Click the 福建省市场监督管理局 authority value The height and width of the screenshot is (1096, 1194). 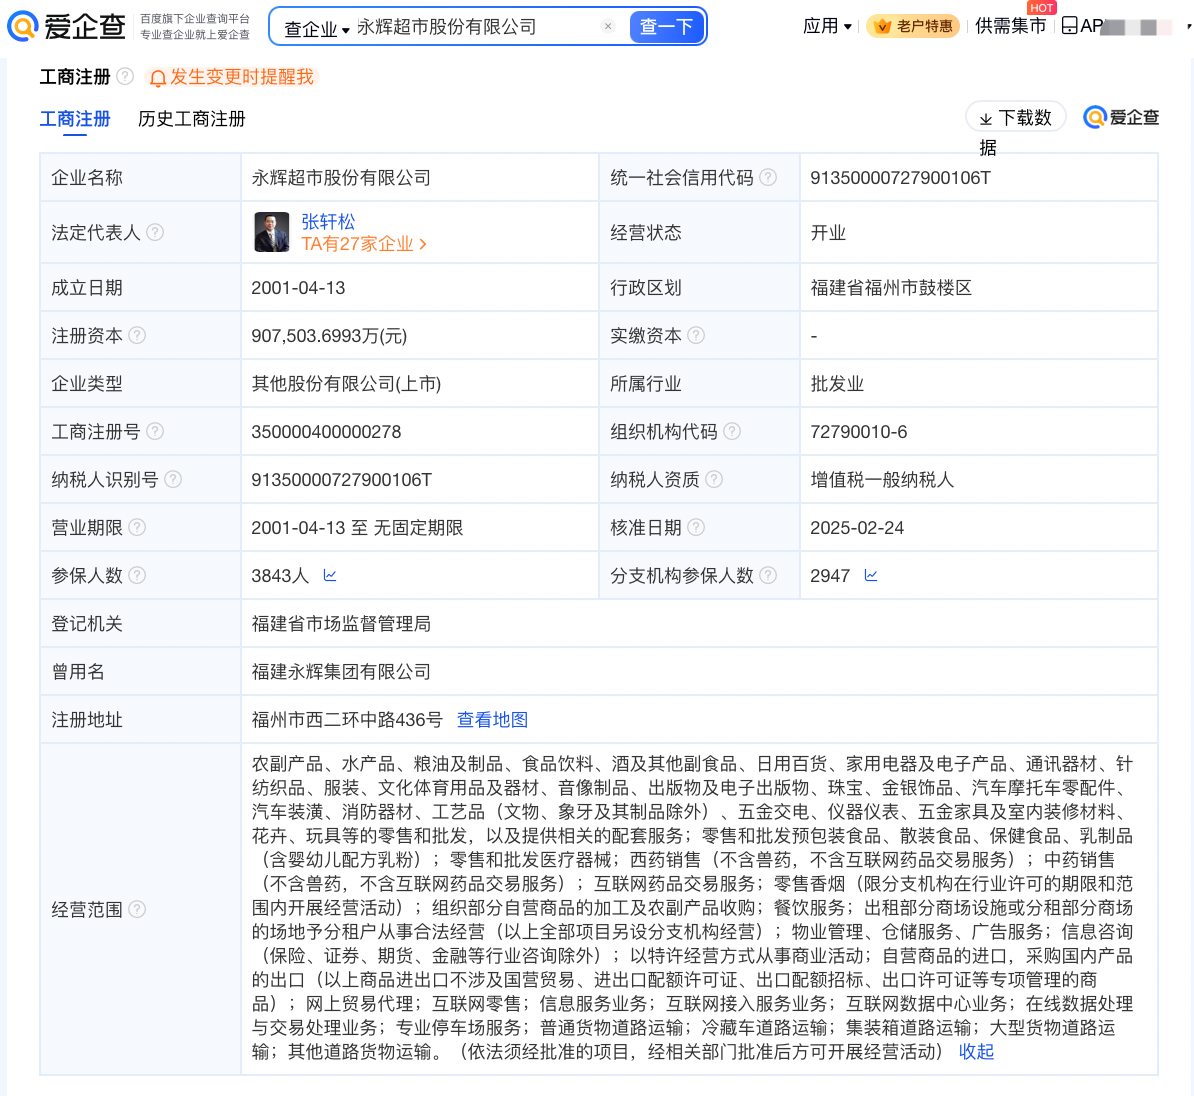coord(341,624)
